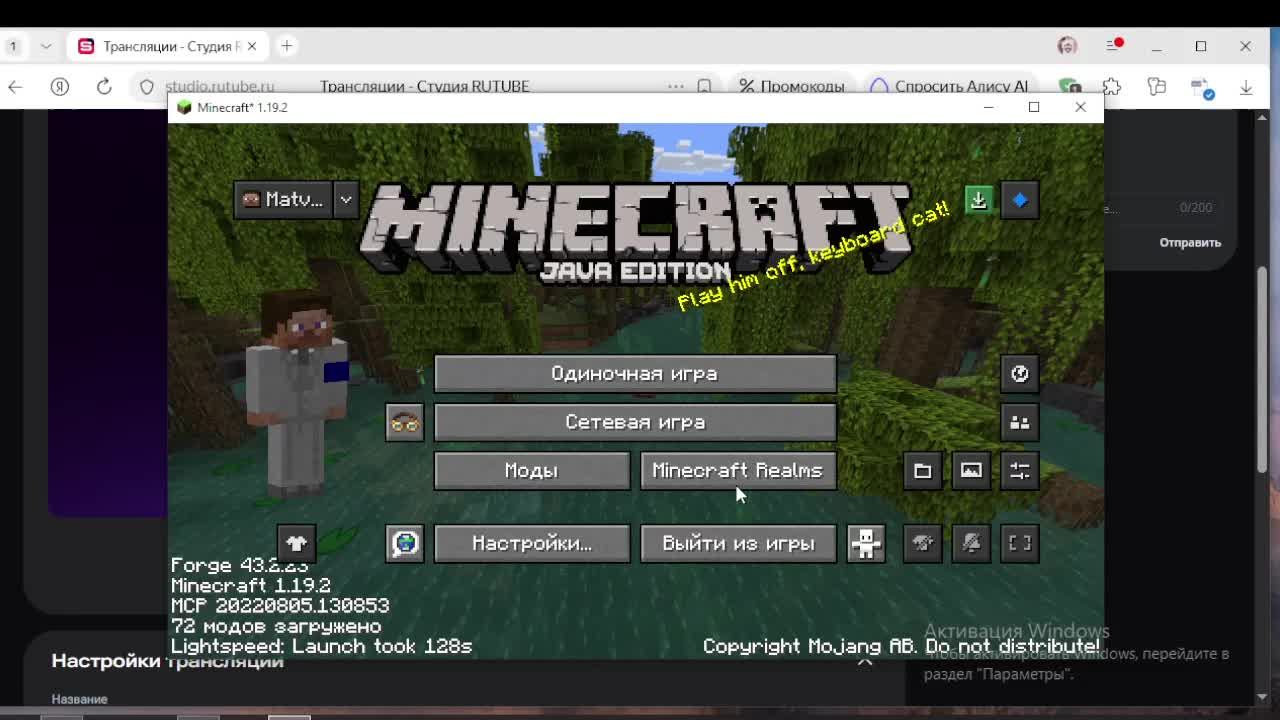Open the browser profile avatar
1280x720 pixels.
coord(1067,46)
